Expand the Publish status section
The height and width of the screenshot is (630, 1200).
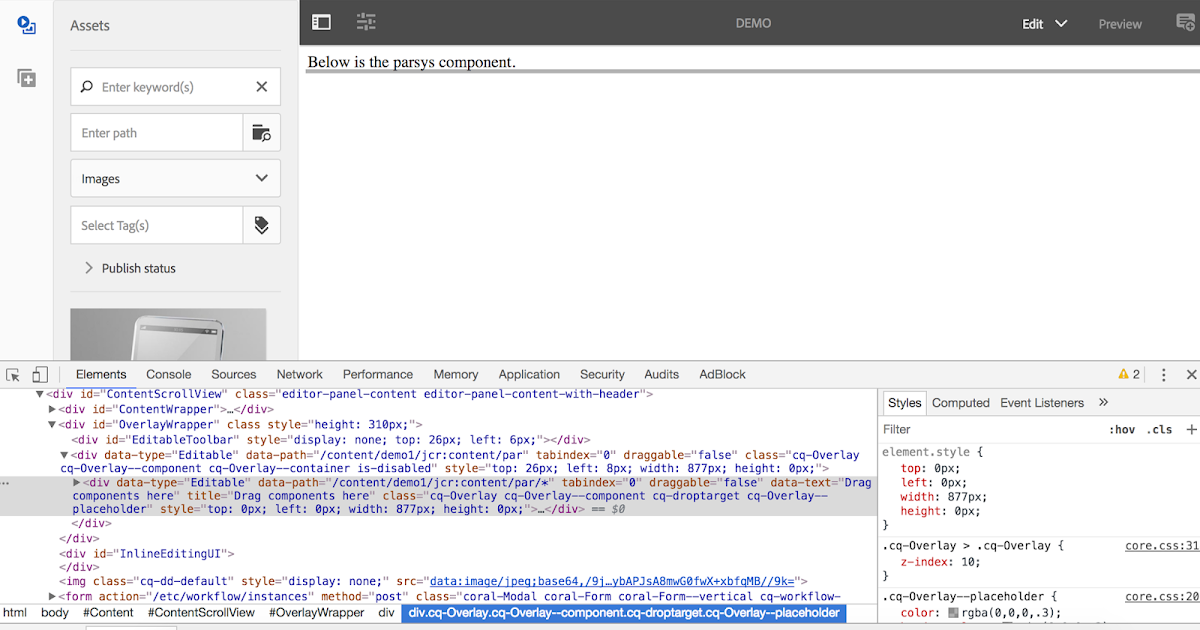(134, 268)
